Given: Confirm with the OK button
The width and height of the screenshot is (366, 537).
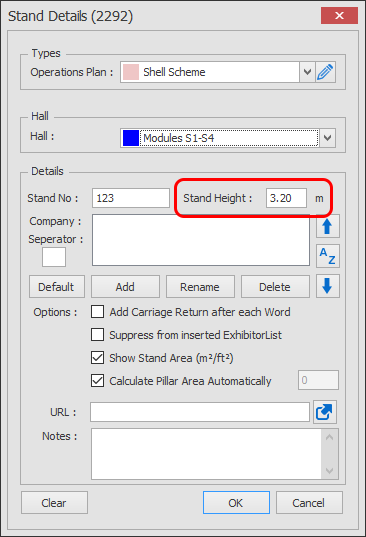Looking at the screenshot, I should pos(236,503).
